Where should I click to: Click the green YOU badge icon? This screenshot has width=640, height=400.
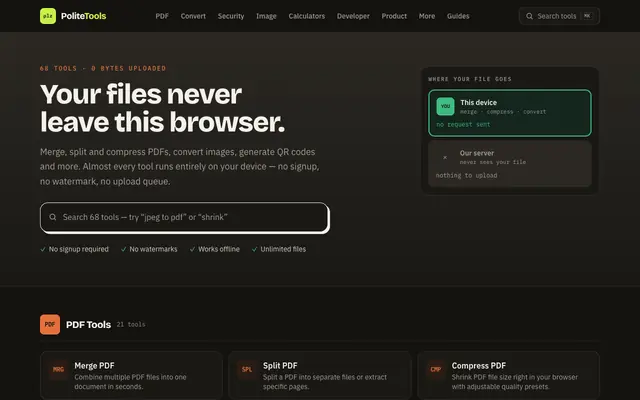pyautogui.click(x=445, y=106)
